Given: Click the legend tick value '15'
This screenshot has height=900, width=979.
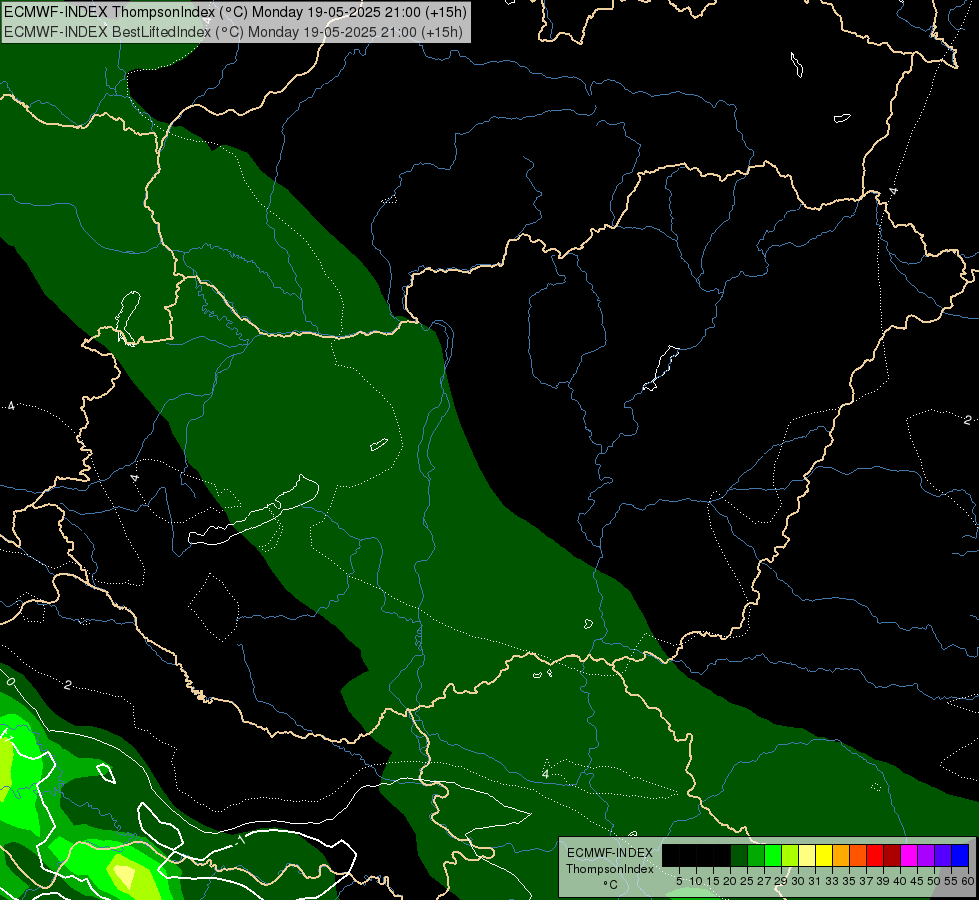Looking at the screenshot, I should pyautogui.click(x=713, y=881).
